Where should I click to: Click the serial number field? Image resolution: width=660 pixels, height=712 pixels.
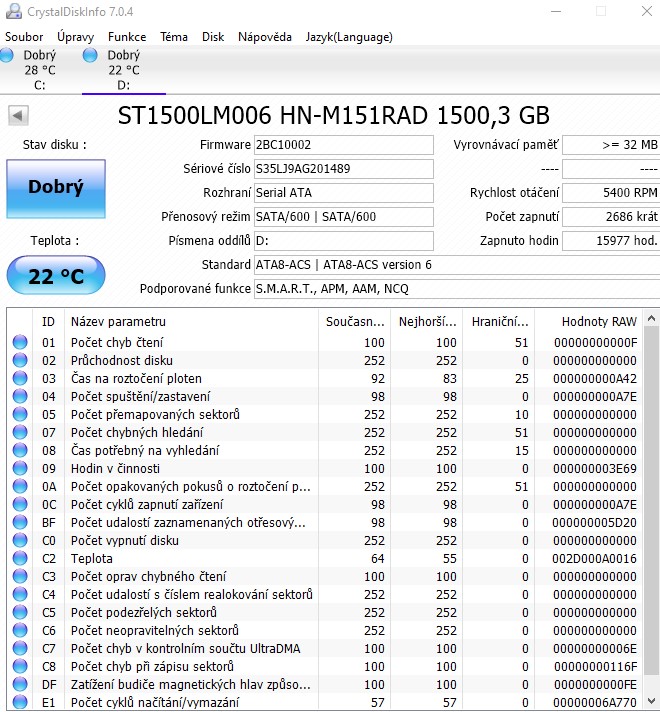click(x=343, y=169)
